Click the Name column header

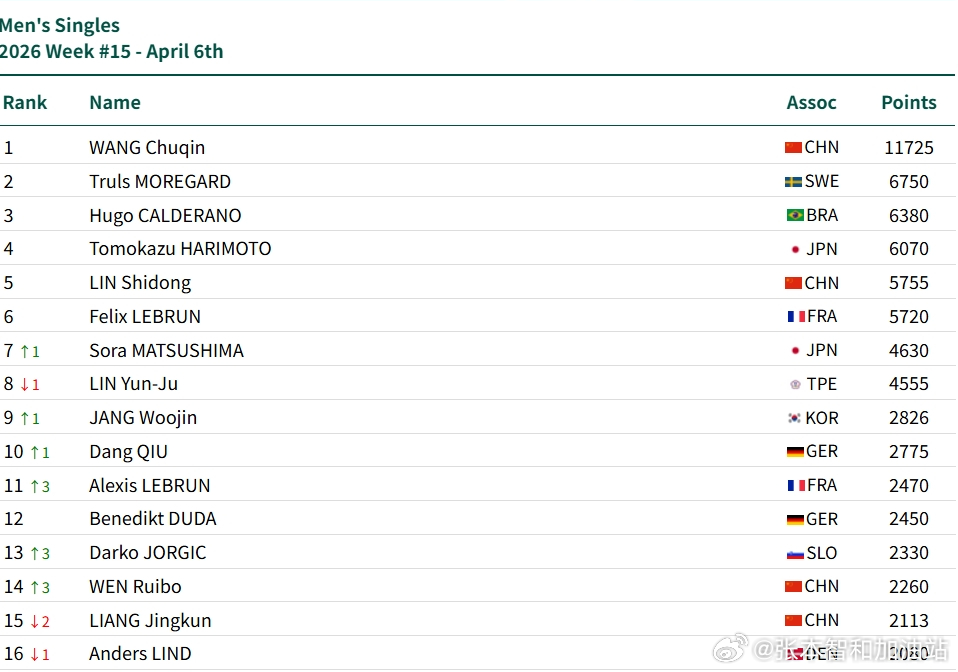115,102
